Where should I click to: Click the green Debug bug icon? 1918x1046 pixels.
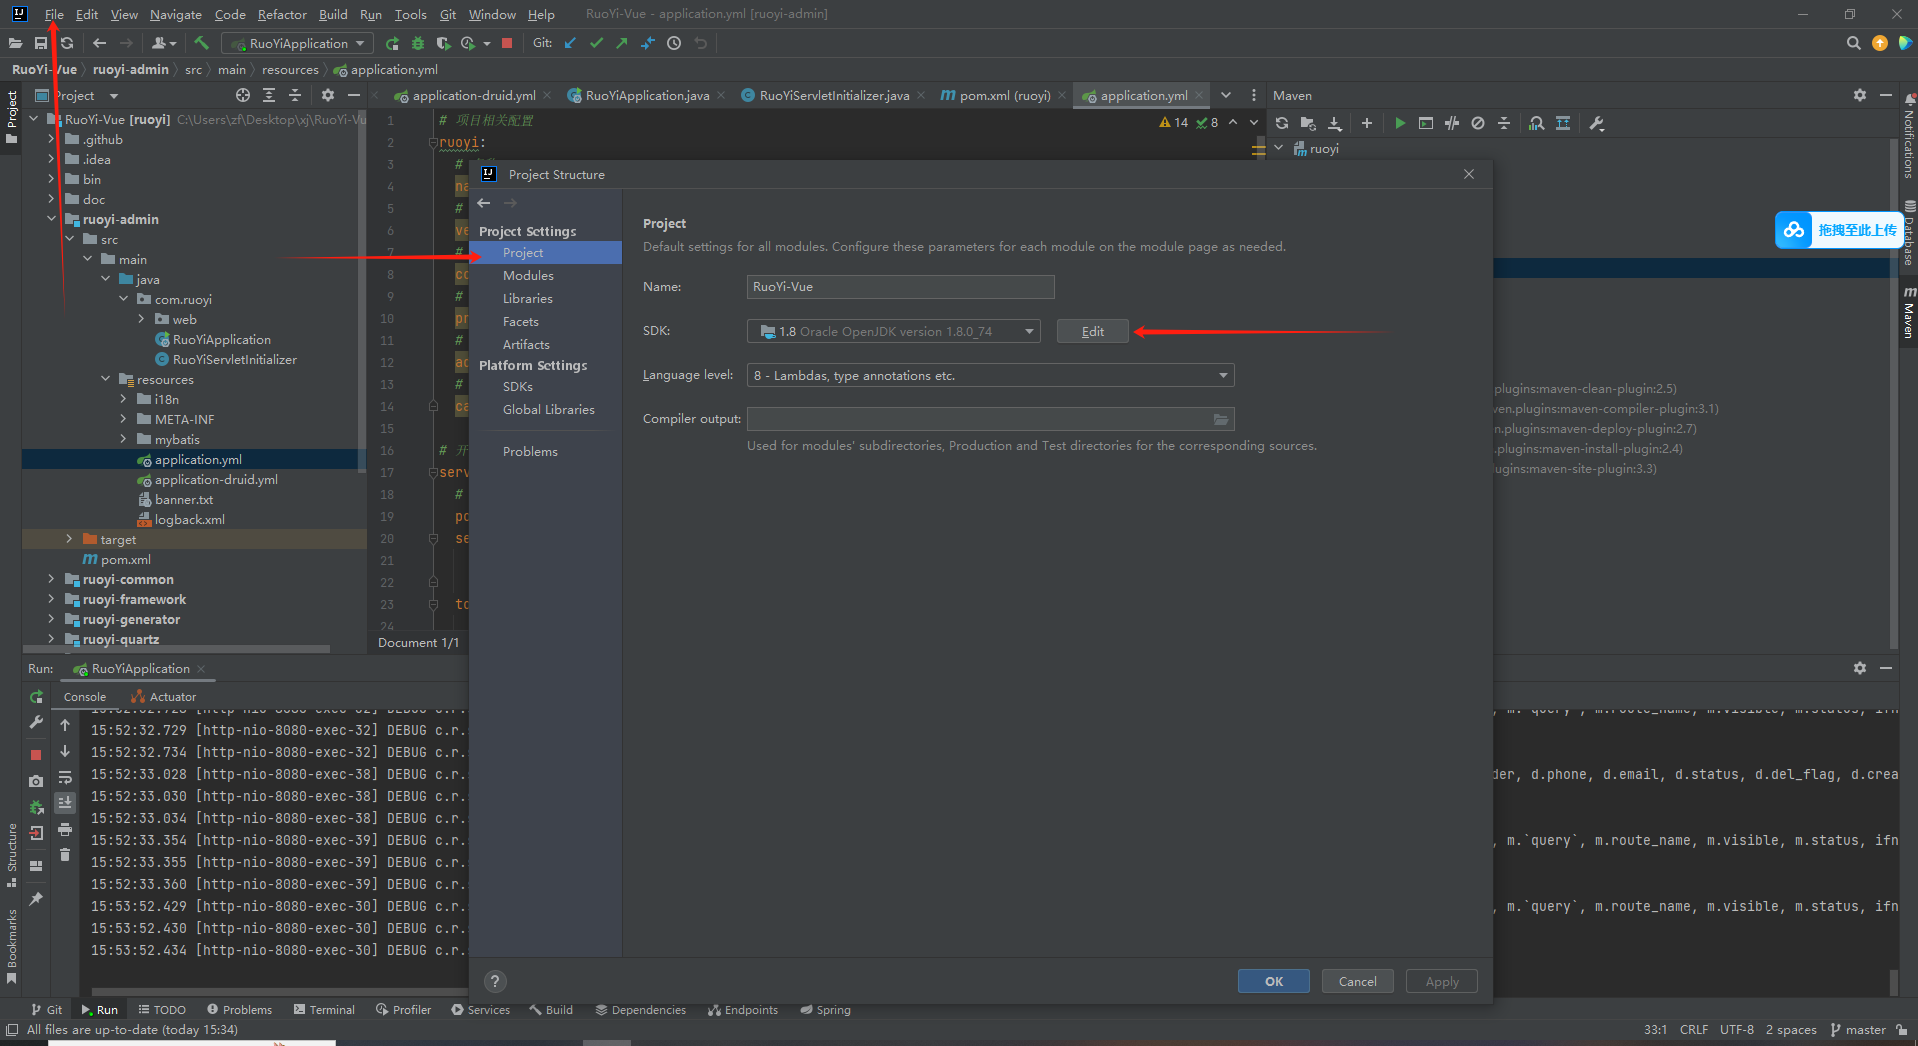[x=418, y=43]
